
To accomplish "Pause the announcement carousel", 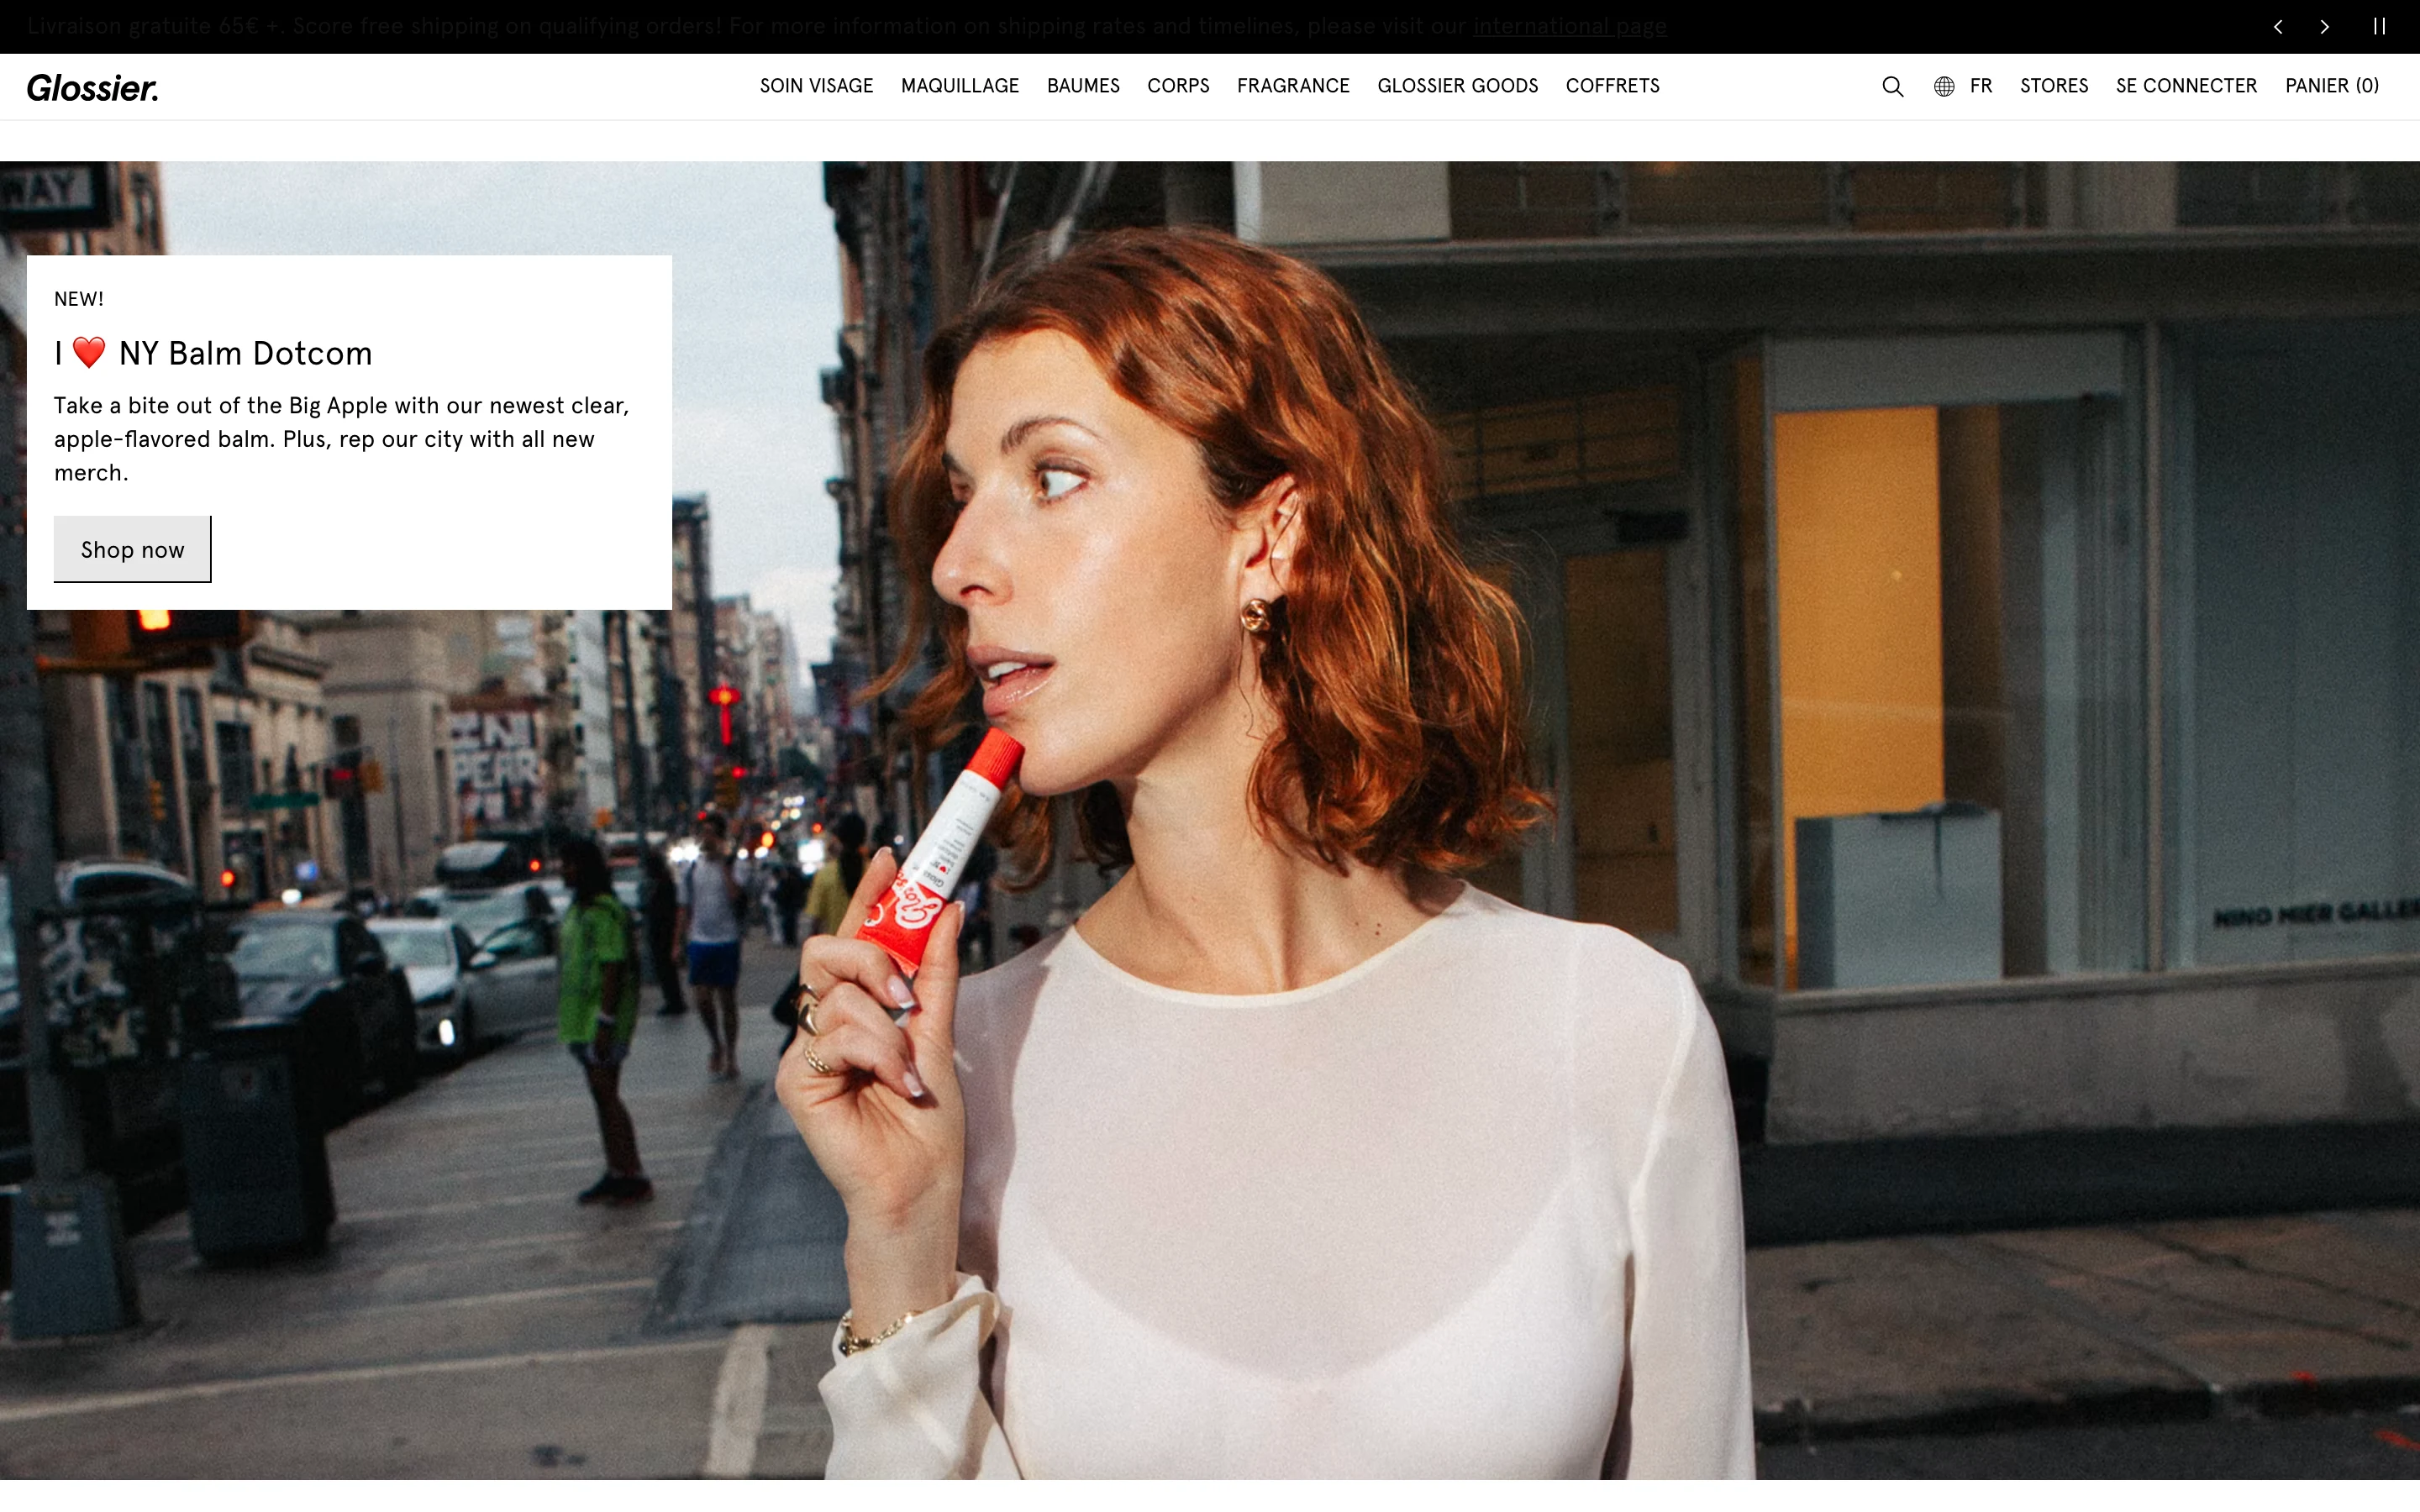I will tap(2380, 27).
